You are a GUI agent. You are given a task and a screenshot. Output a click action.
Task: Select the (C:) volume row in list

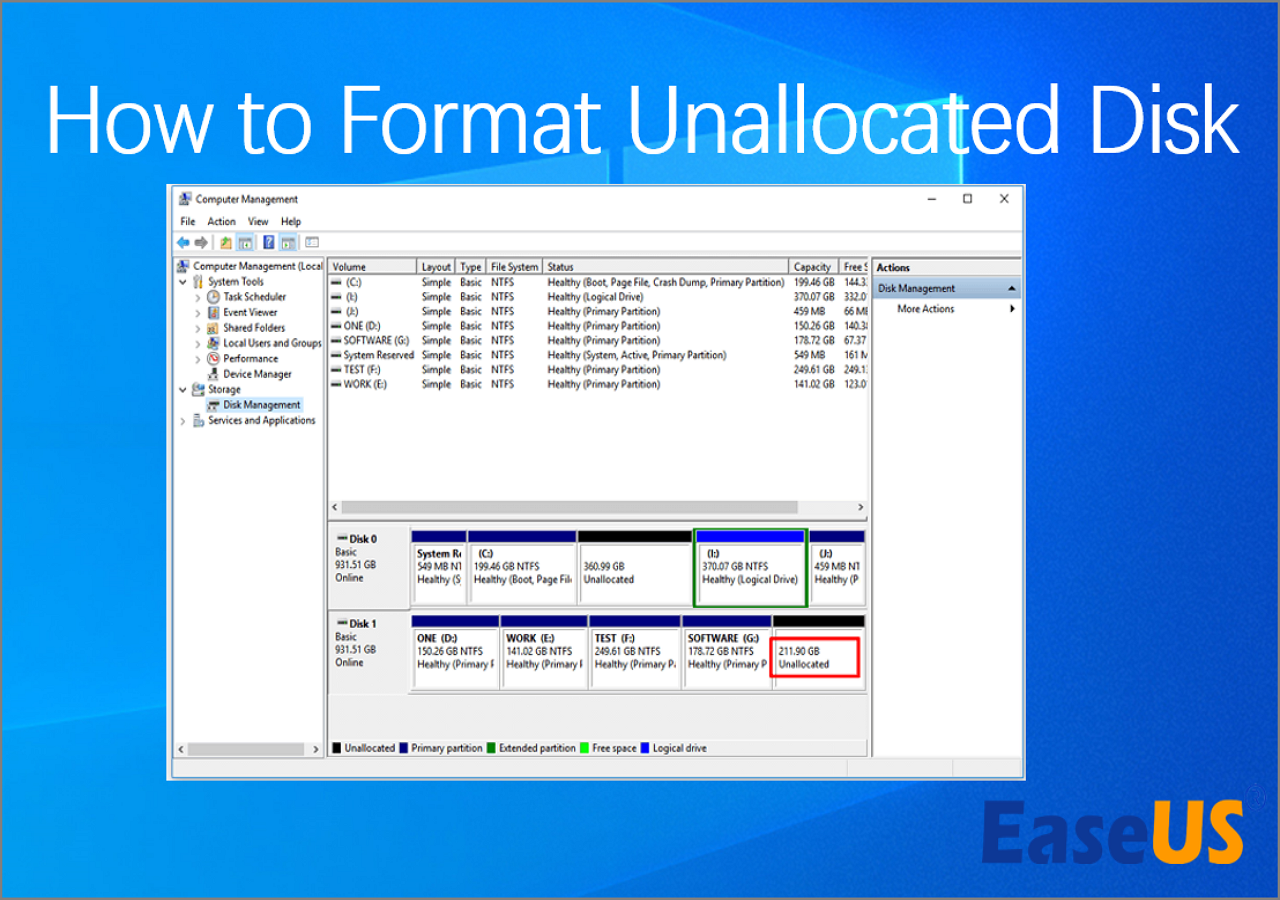tap(596, 283)
